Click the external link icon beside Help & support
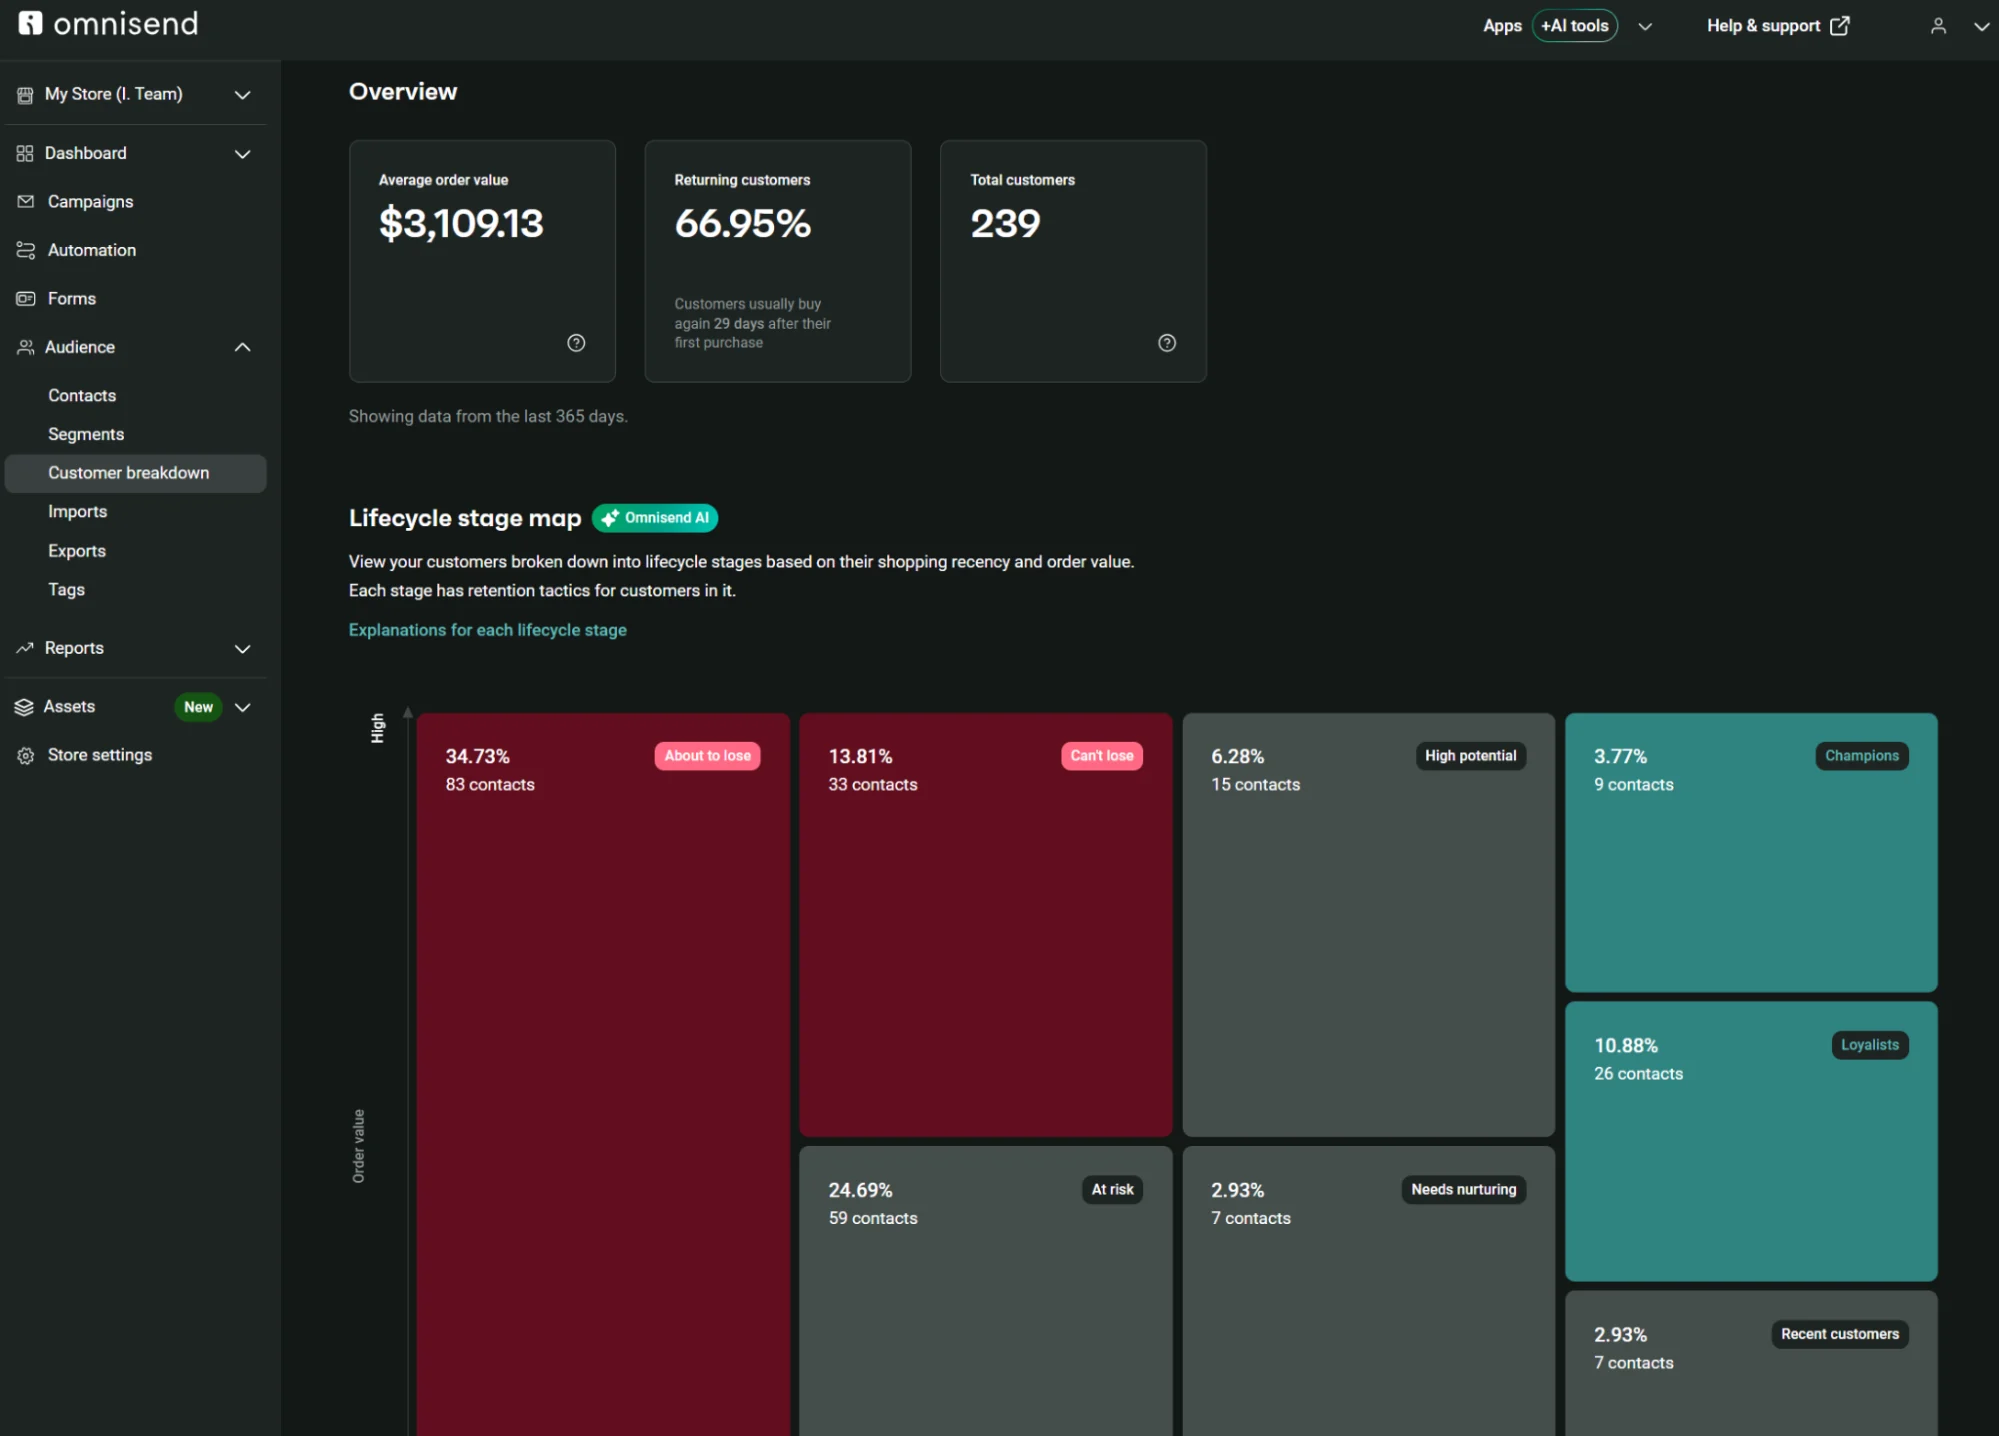 1840,26
